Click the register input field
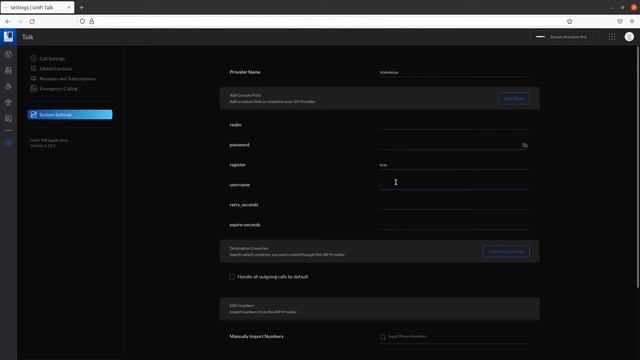The image size is (640, 360). [x=455, y=164]
